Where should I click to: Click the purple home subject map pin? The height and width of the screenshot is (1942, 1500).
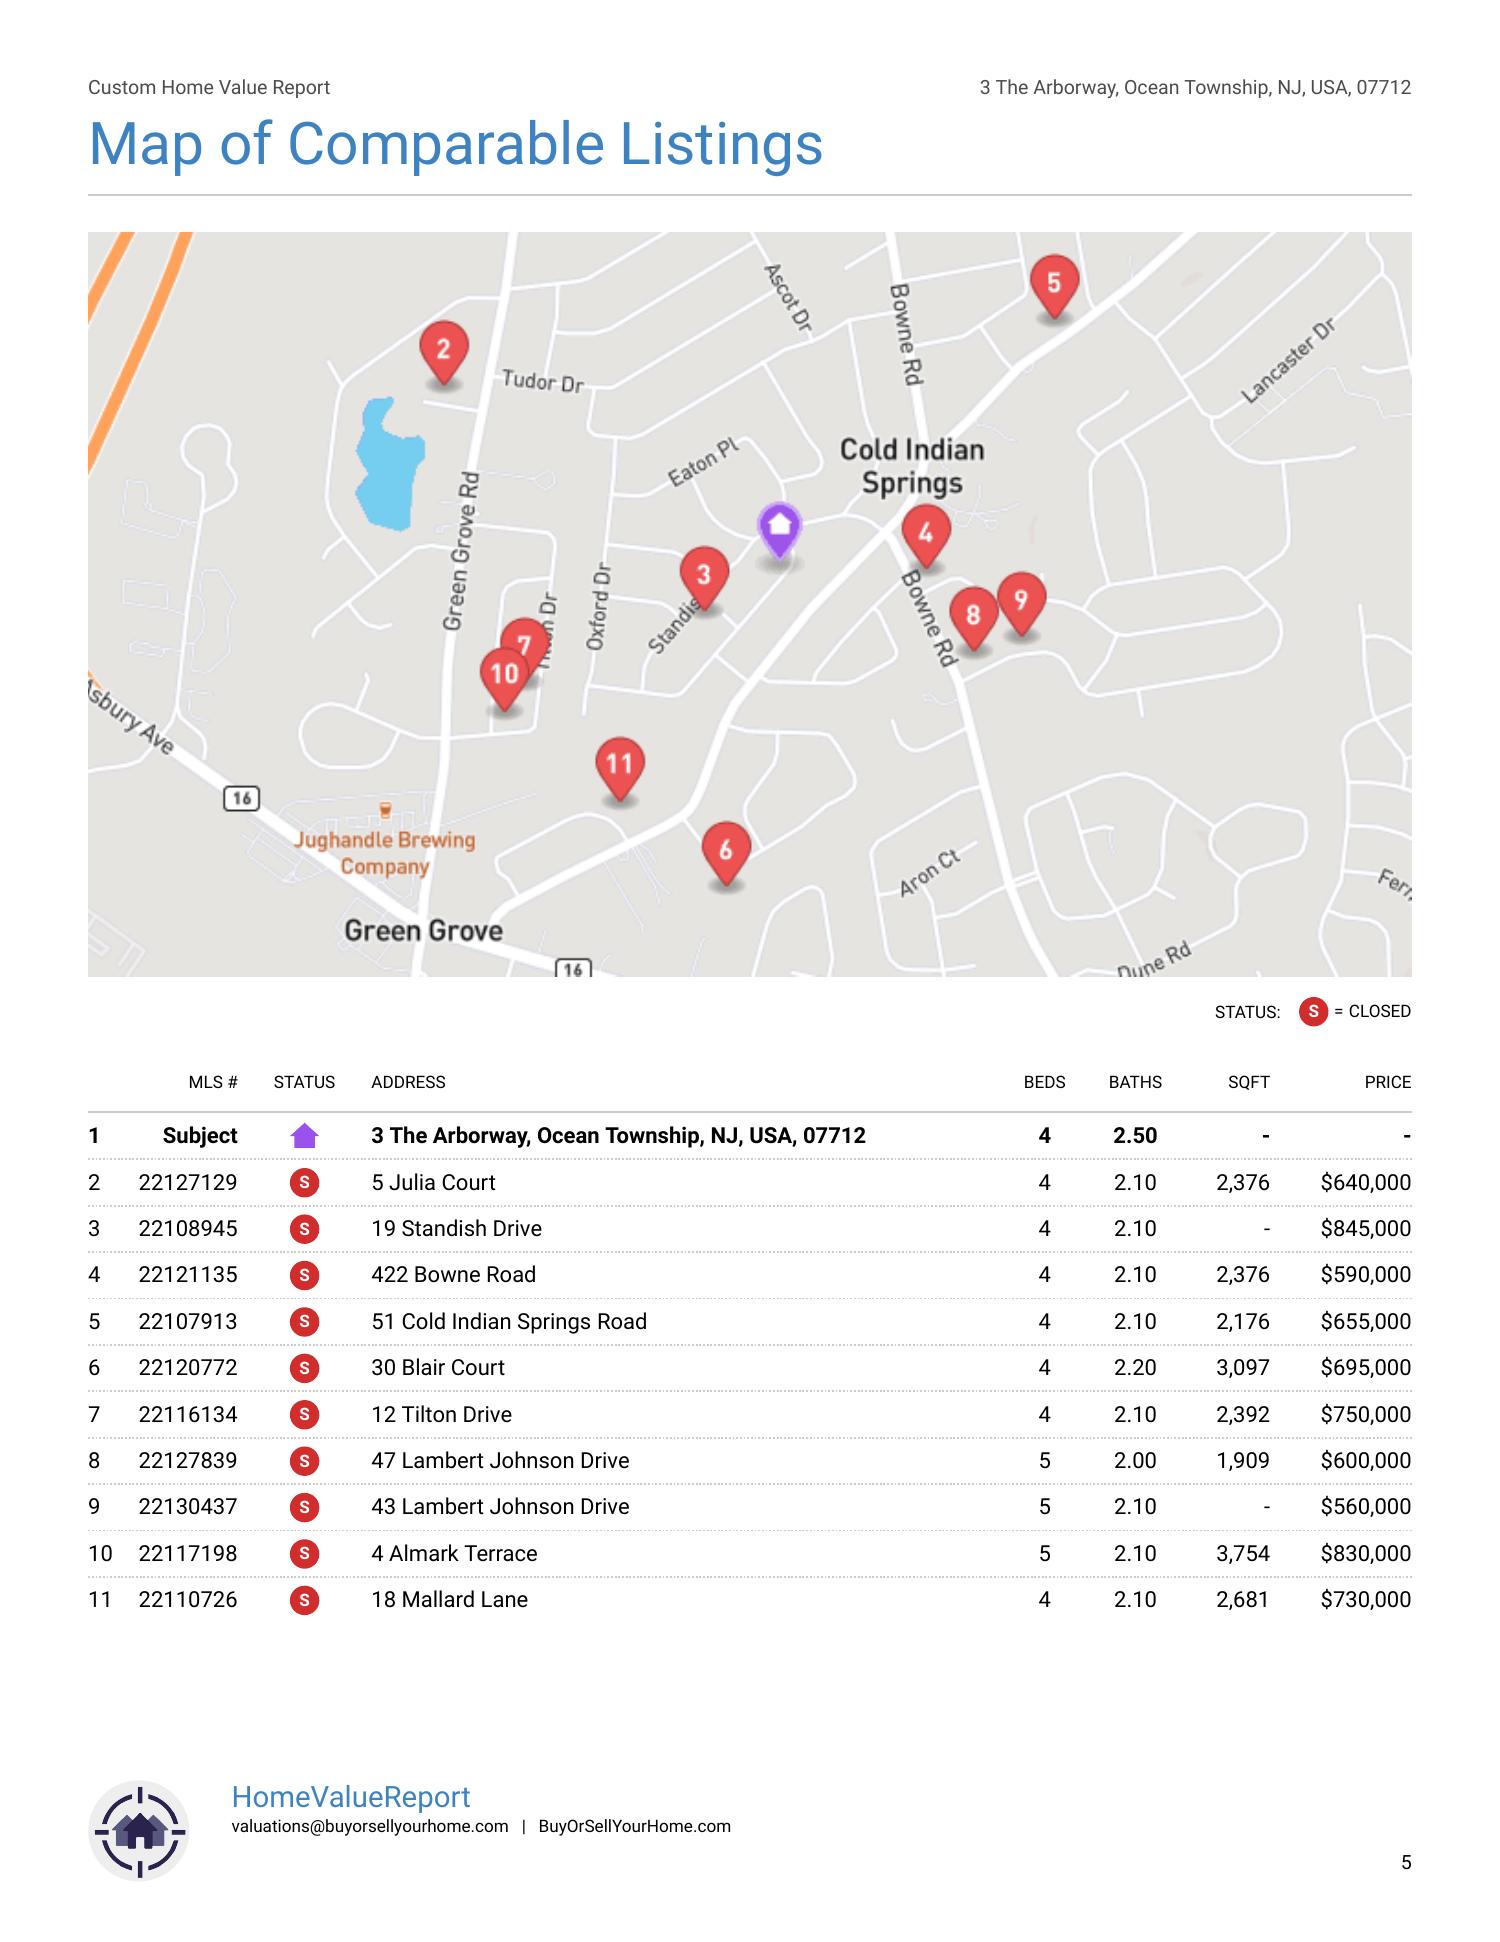tap(779, 528)
